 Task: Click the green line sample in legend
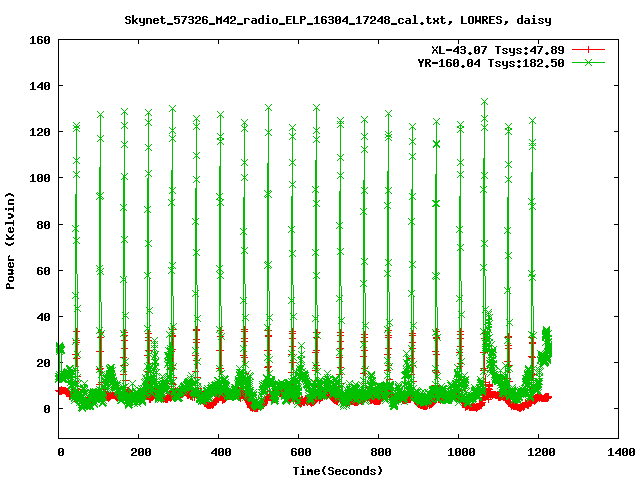coord(588,62)
